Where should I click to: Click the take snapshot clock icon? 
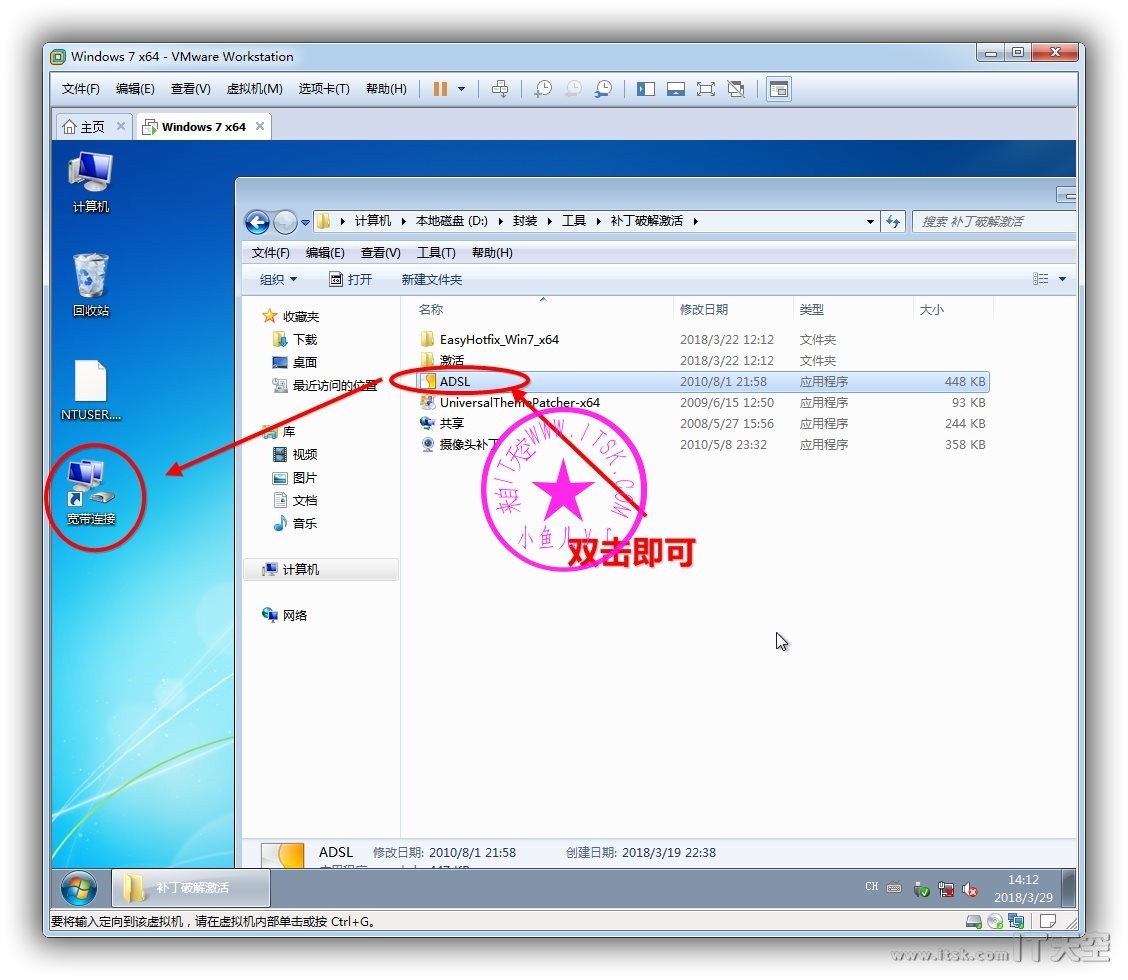542,89
